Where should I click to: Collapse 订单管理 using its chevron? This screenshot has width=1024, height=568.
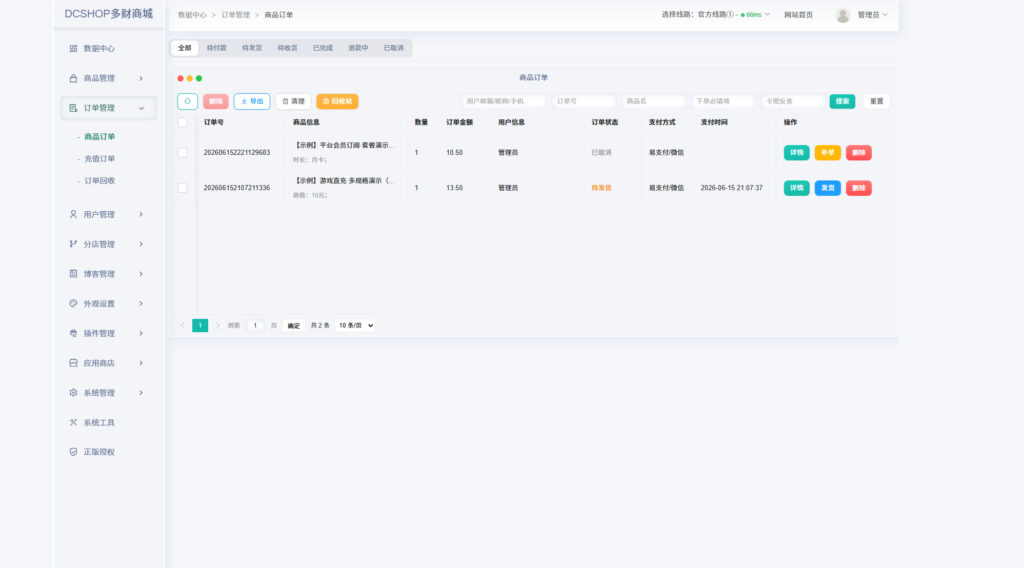click(x=141, y=108)
